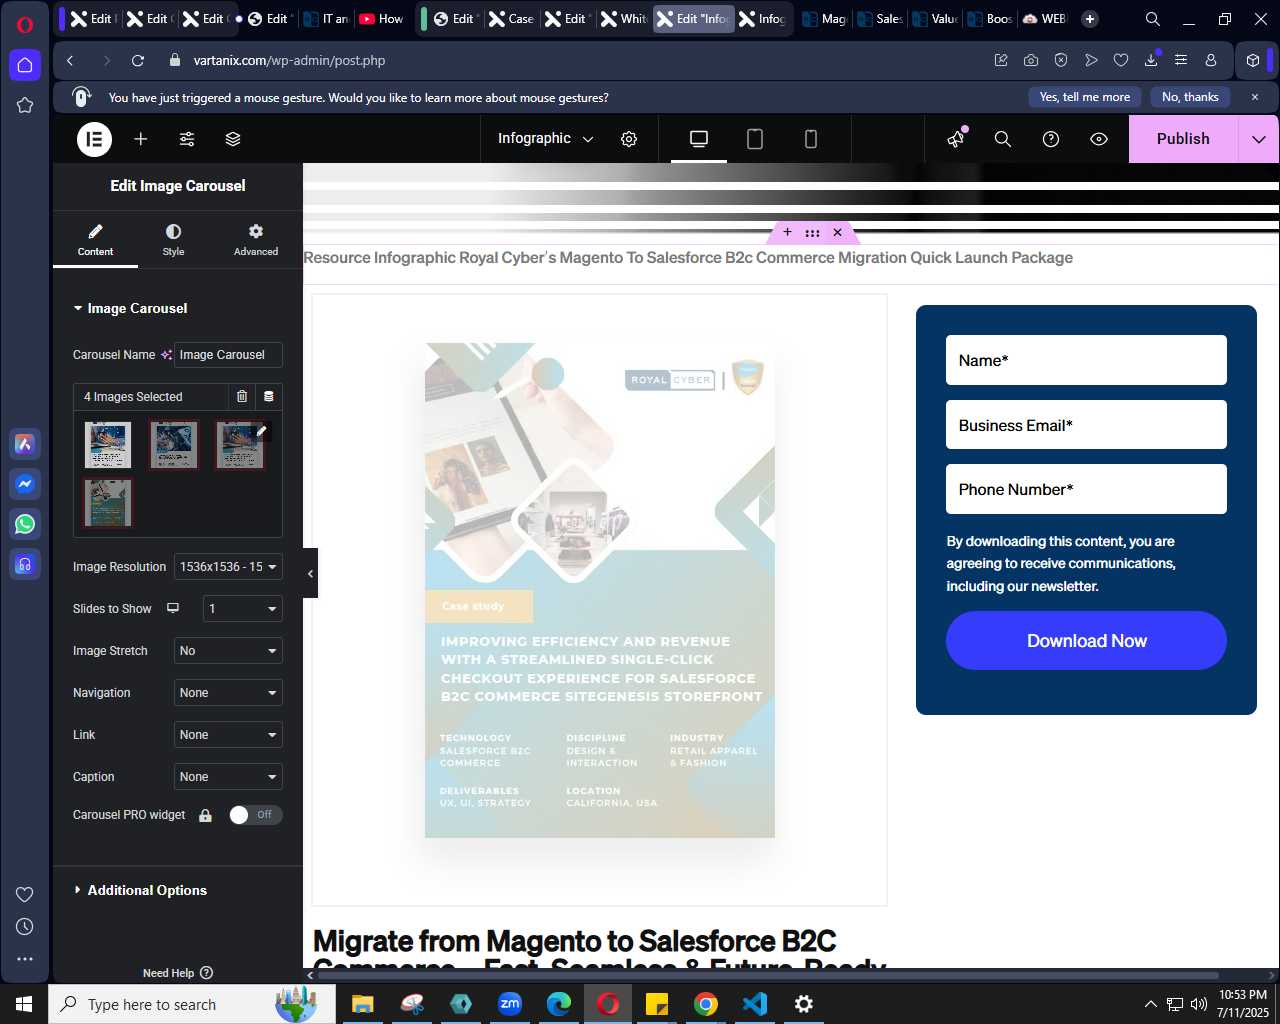1280x1024 pixels.
Task: Open Image Resolution dropdown
Action: (x=228, y=567)
